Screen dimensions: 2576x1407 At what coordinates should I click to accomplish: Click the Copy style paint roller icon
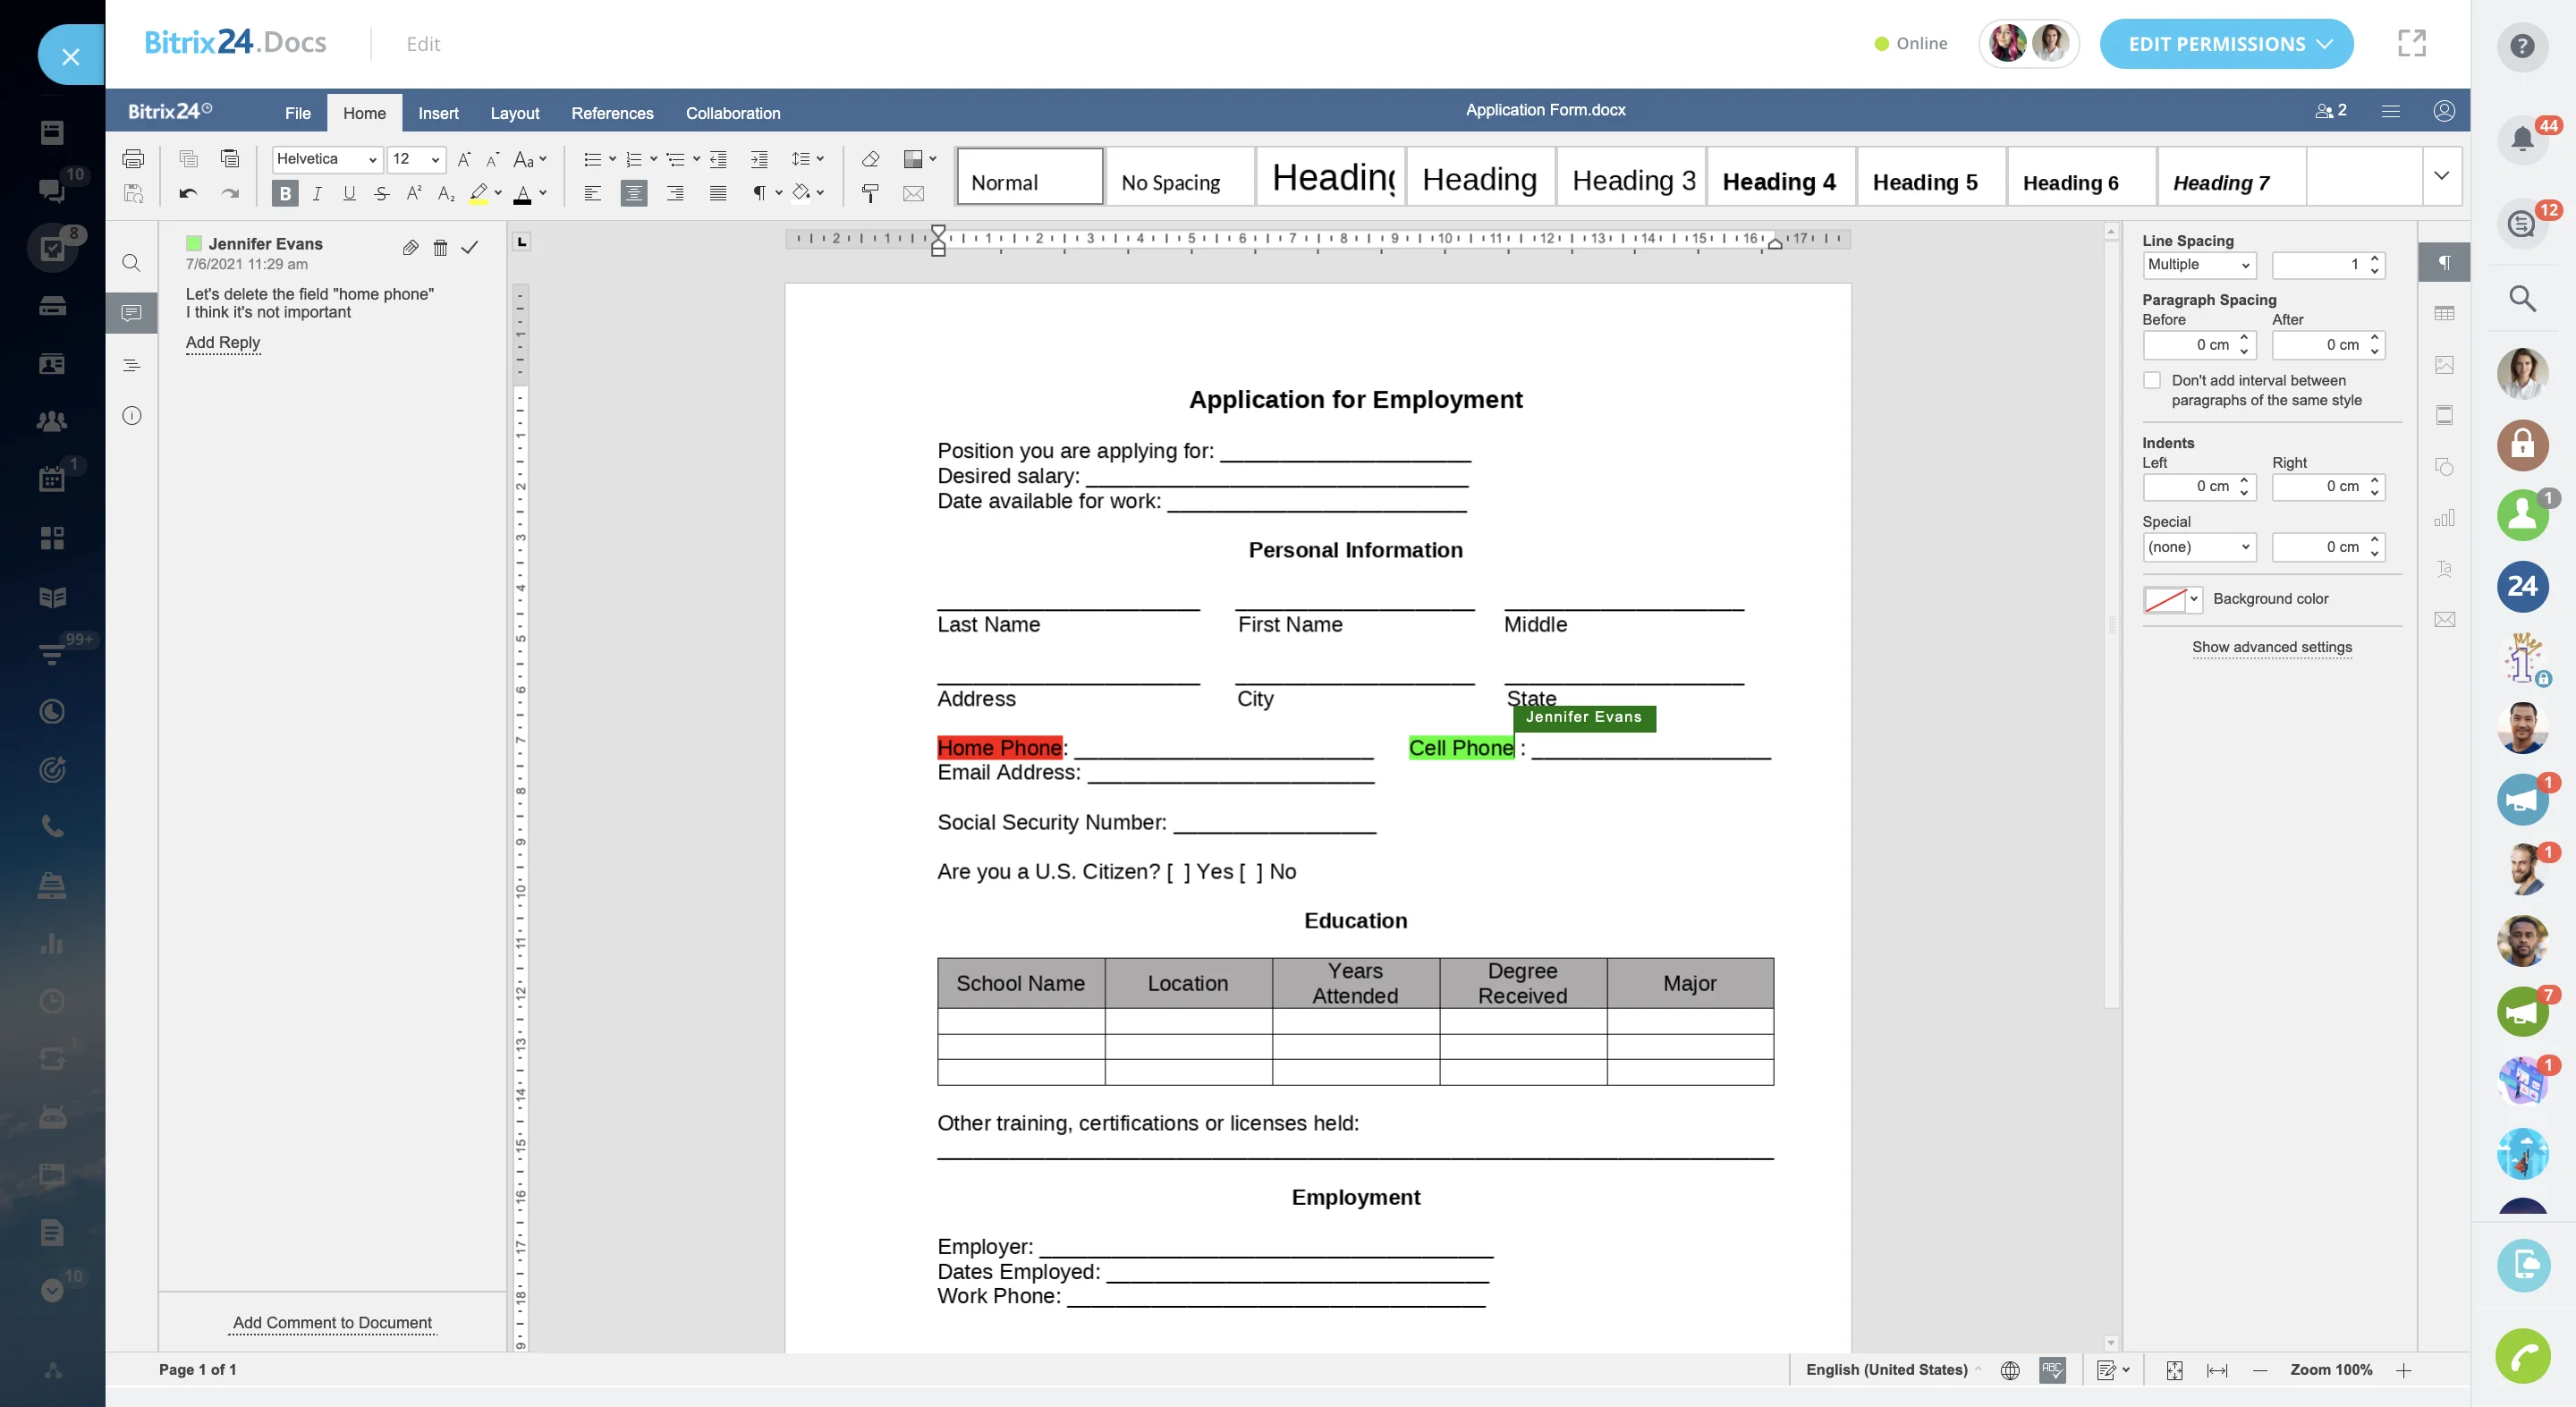tap(870, 194)
